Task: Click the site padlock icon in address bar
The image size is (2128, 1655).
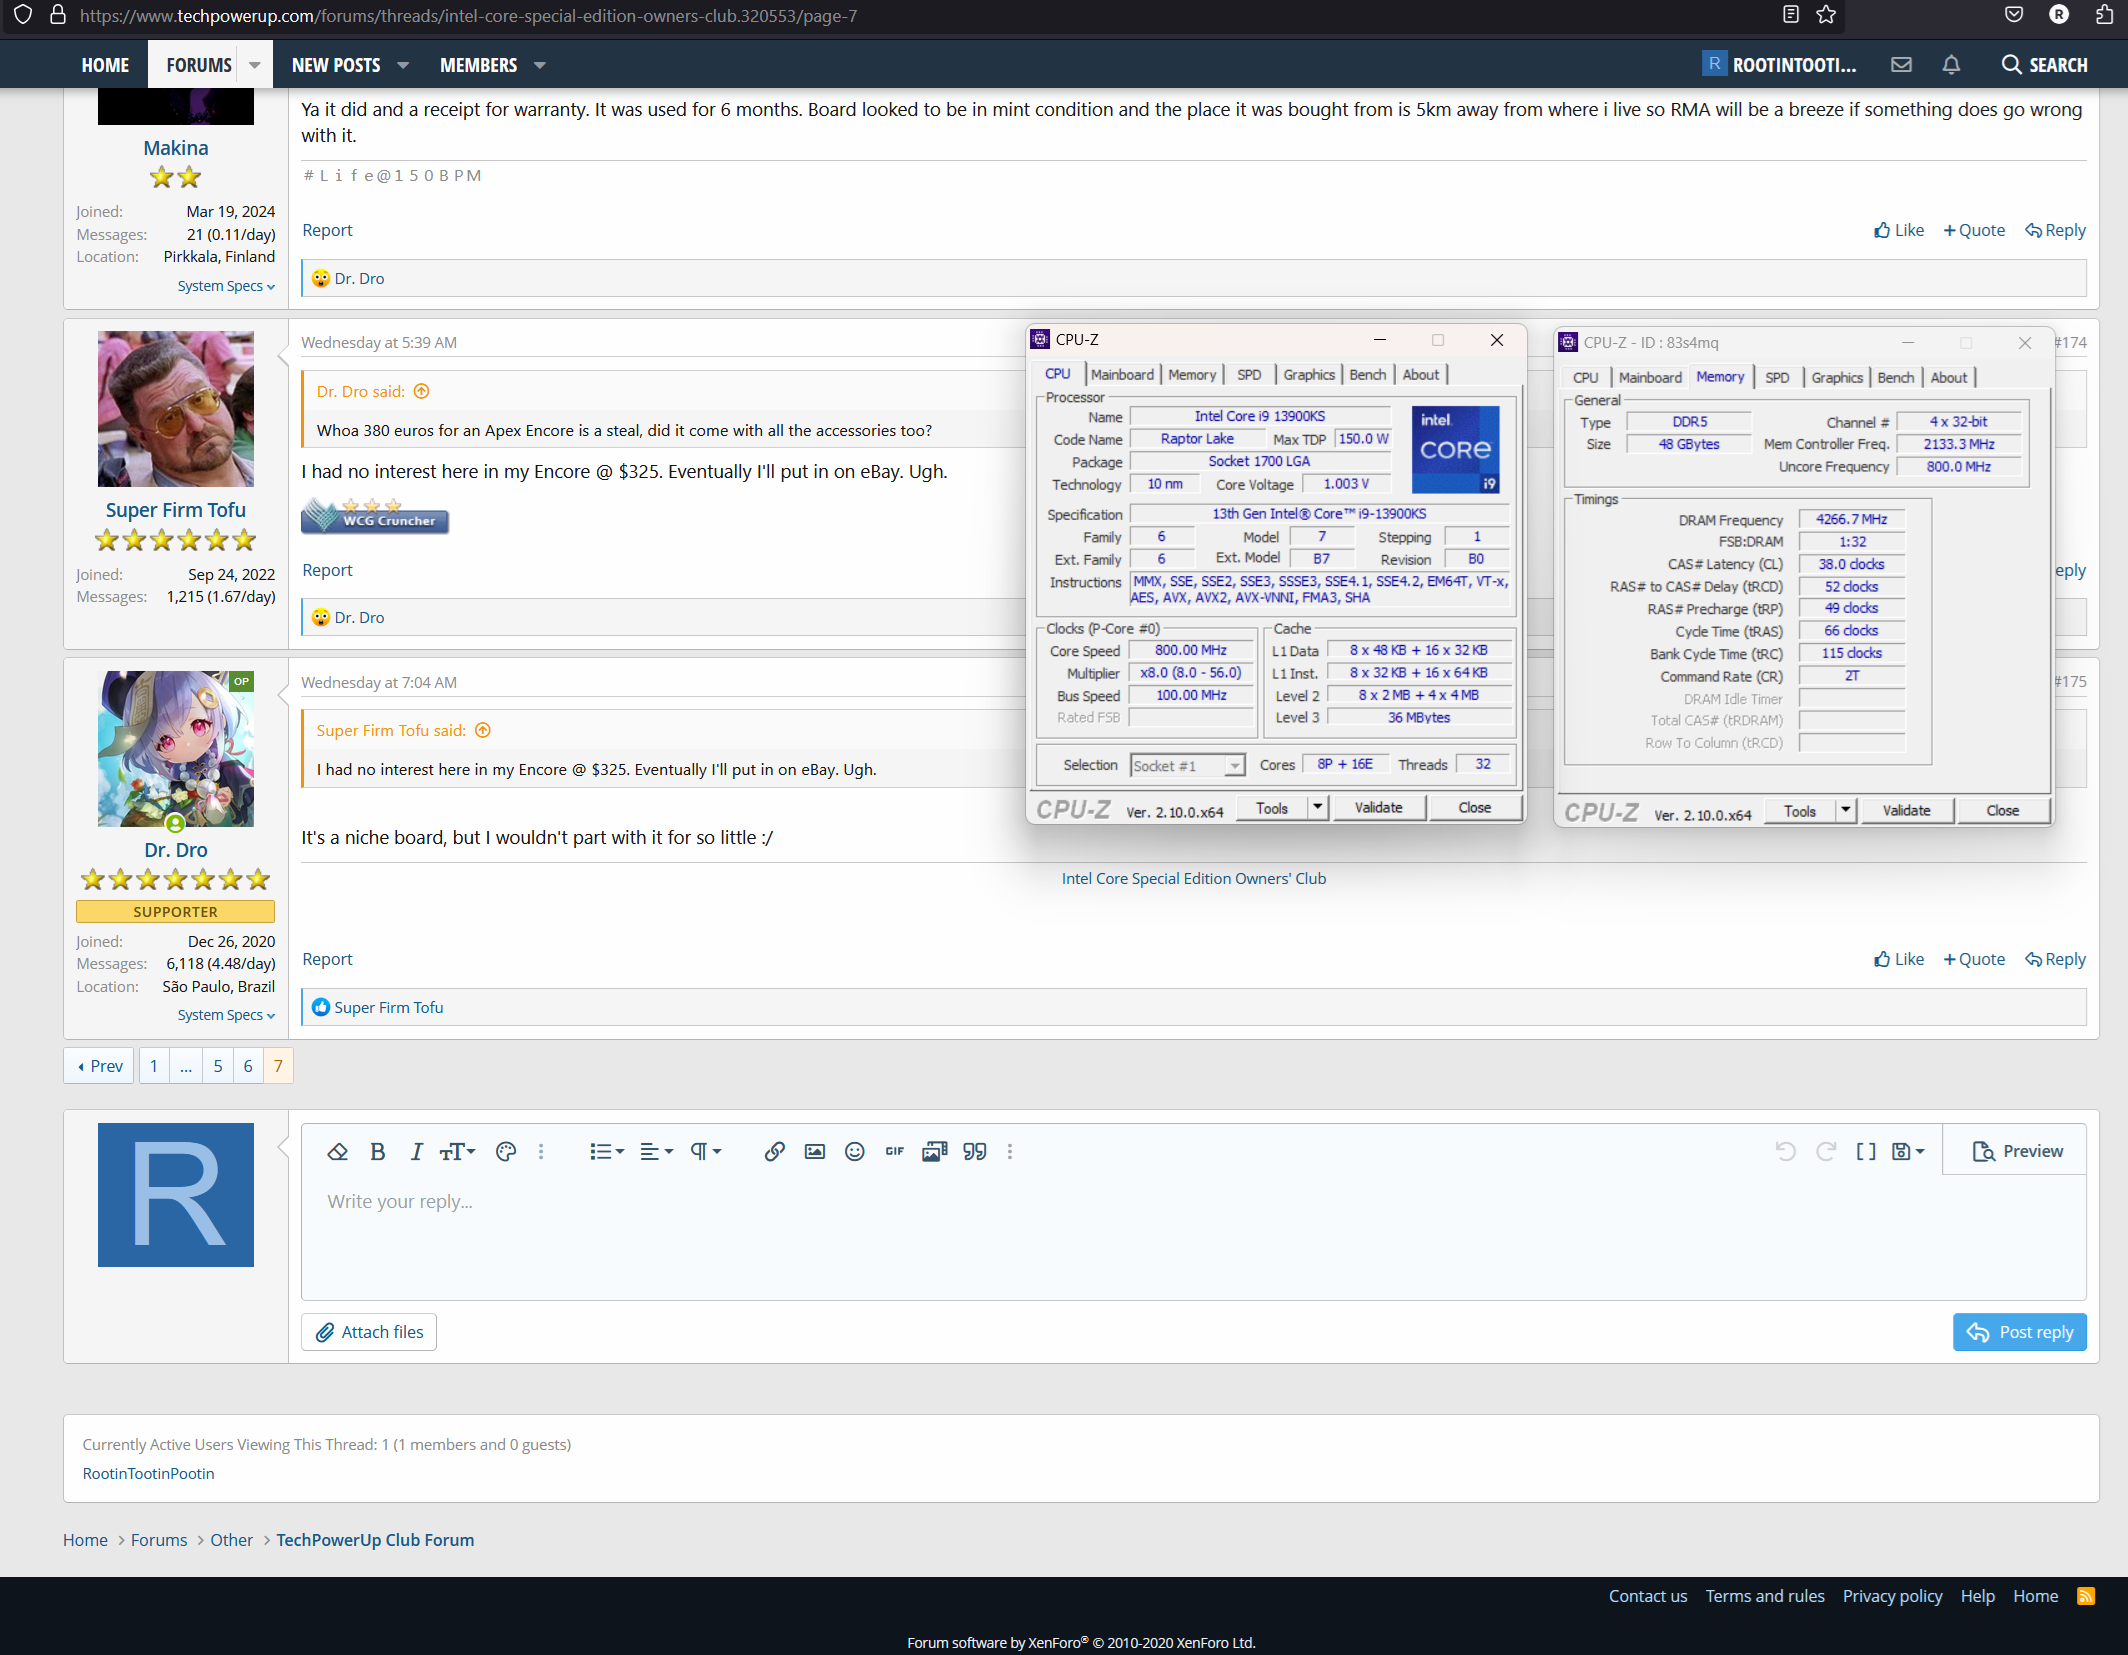Action: [58, 14]
